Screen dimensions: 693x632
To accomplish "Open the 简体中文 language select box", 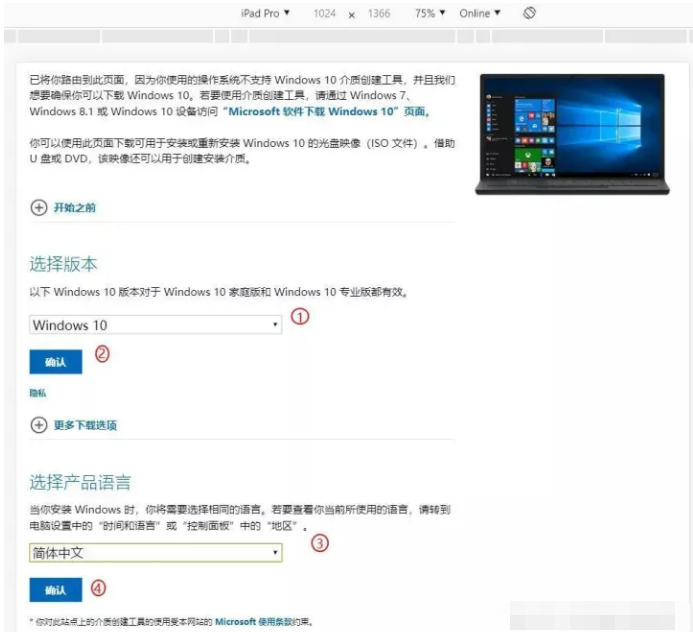I will coord(155,553).
